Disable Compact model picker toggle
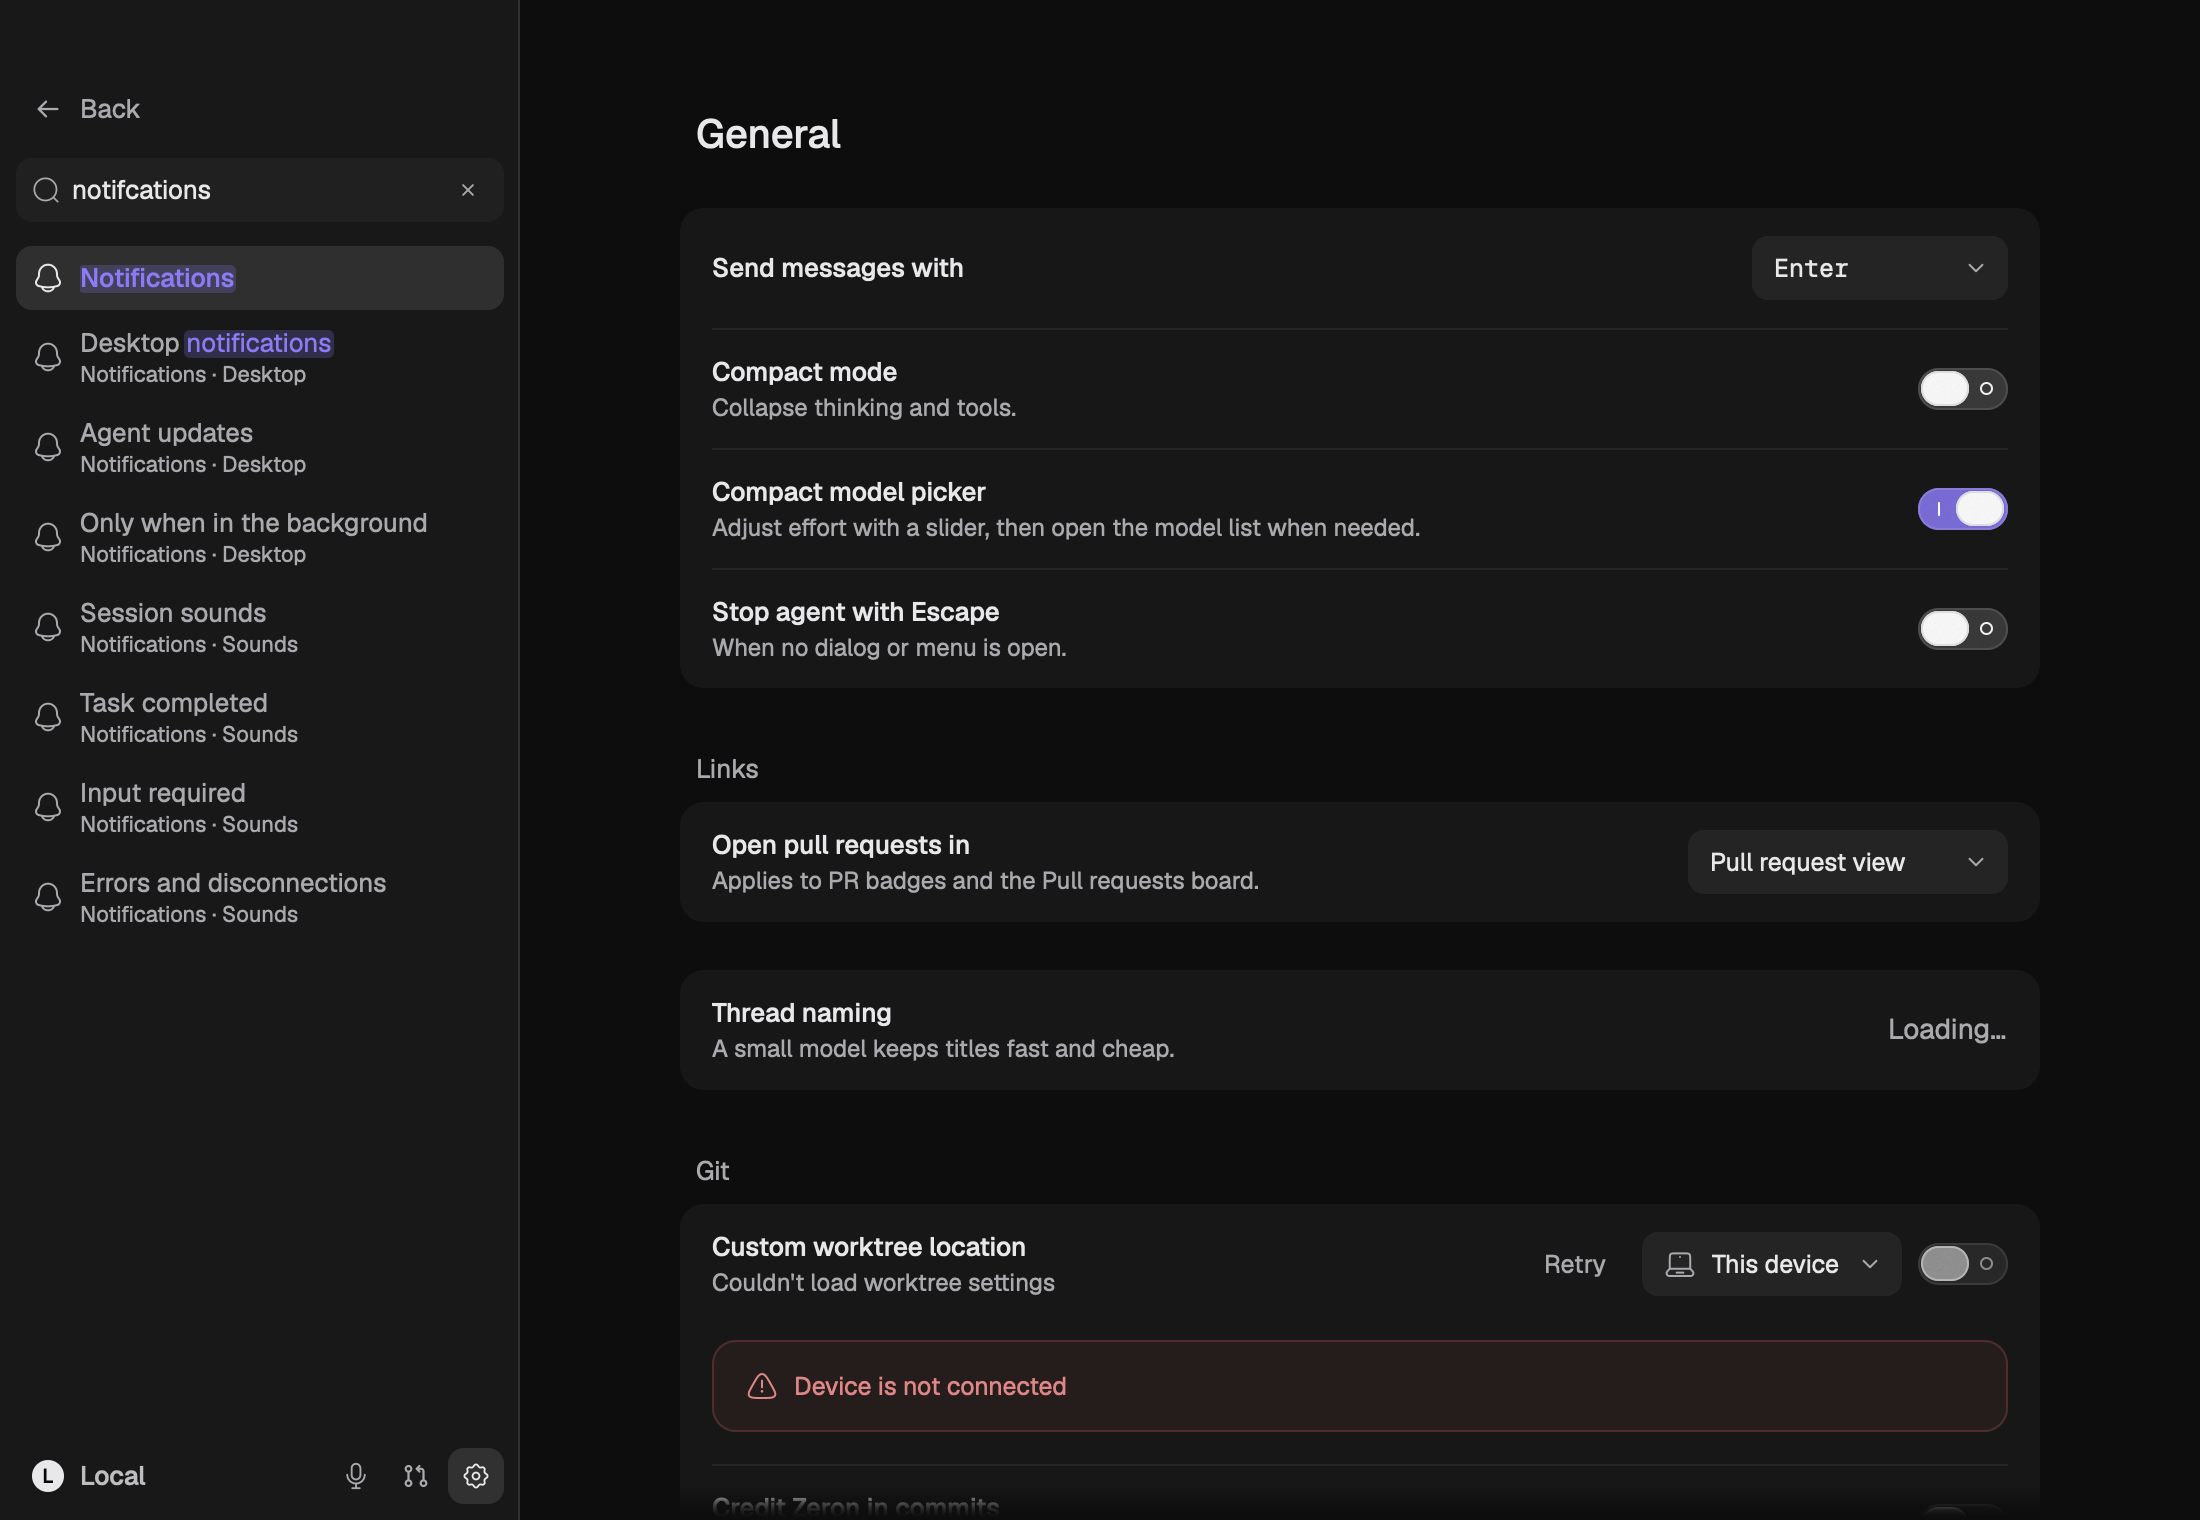The width and height of the screenshot is (2200, 1520). [x=1962, y=509]
